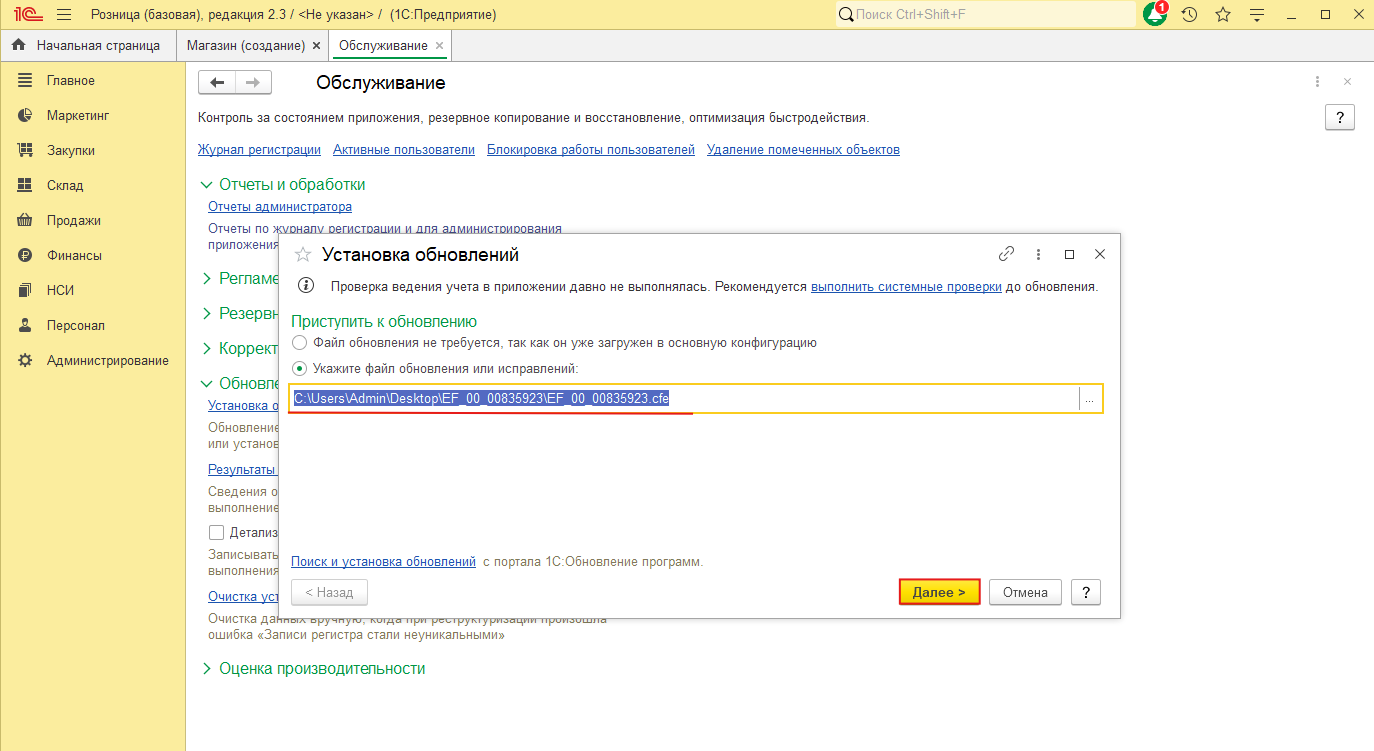Open notifications bell icon
The image size is (1374, 751).
(1155, 15)
